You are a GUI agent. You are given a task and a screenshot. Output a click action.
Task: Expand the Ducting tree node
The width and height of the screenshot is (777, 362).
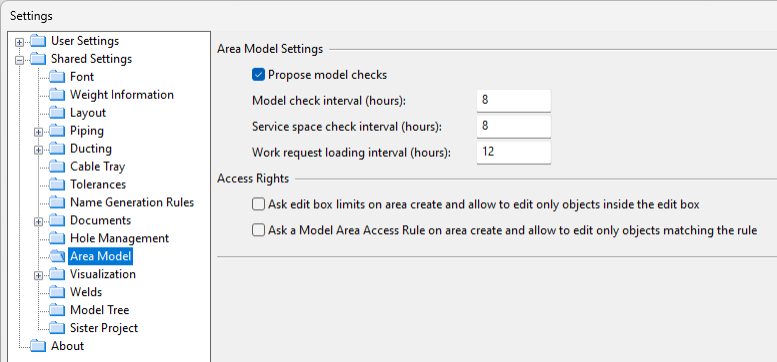point(39,150)
